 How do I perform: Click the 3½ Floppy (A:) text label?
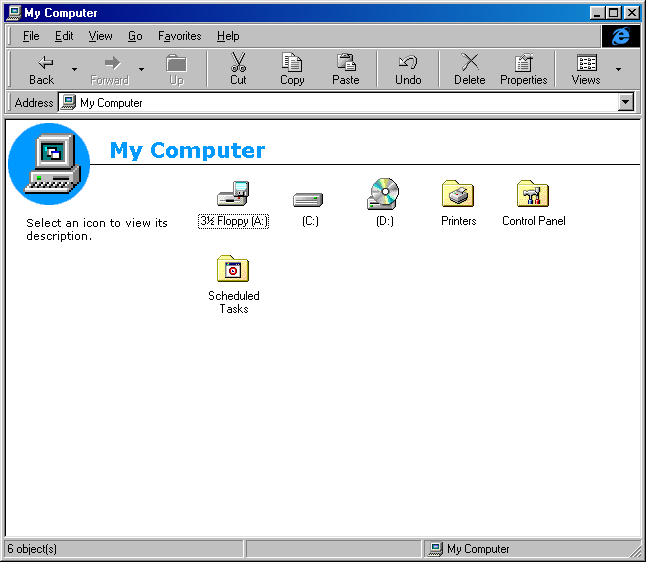[234, 221]
